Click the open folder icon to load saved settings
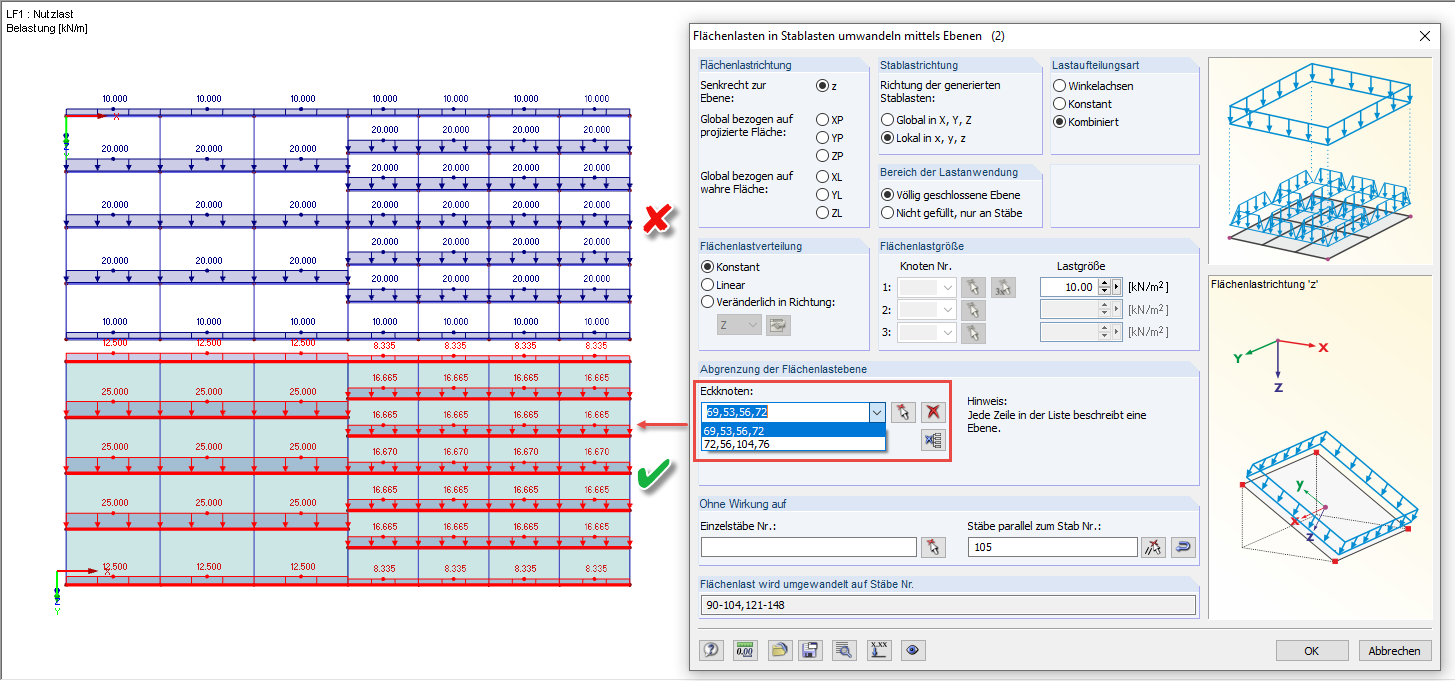The width and height of the screenshot is (1455, 681). 780,650
